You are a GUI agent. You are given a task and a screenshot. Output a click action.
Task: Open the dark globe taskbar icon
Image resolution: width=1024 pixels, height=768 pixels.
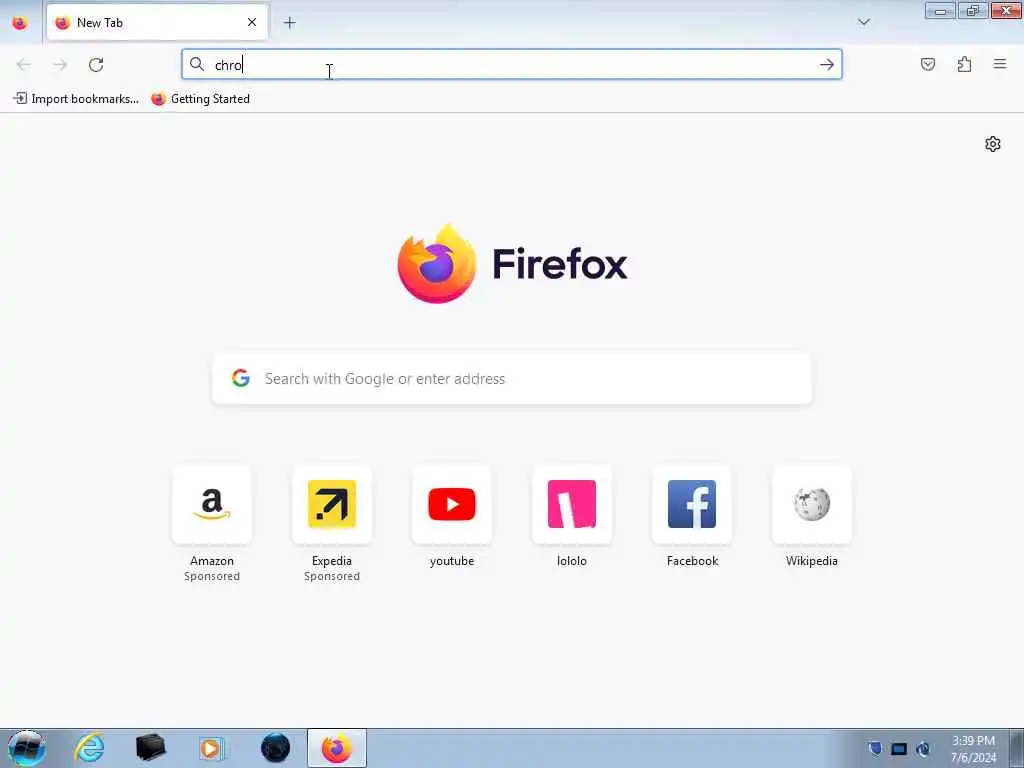275,748
